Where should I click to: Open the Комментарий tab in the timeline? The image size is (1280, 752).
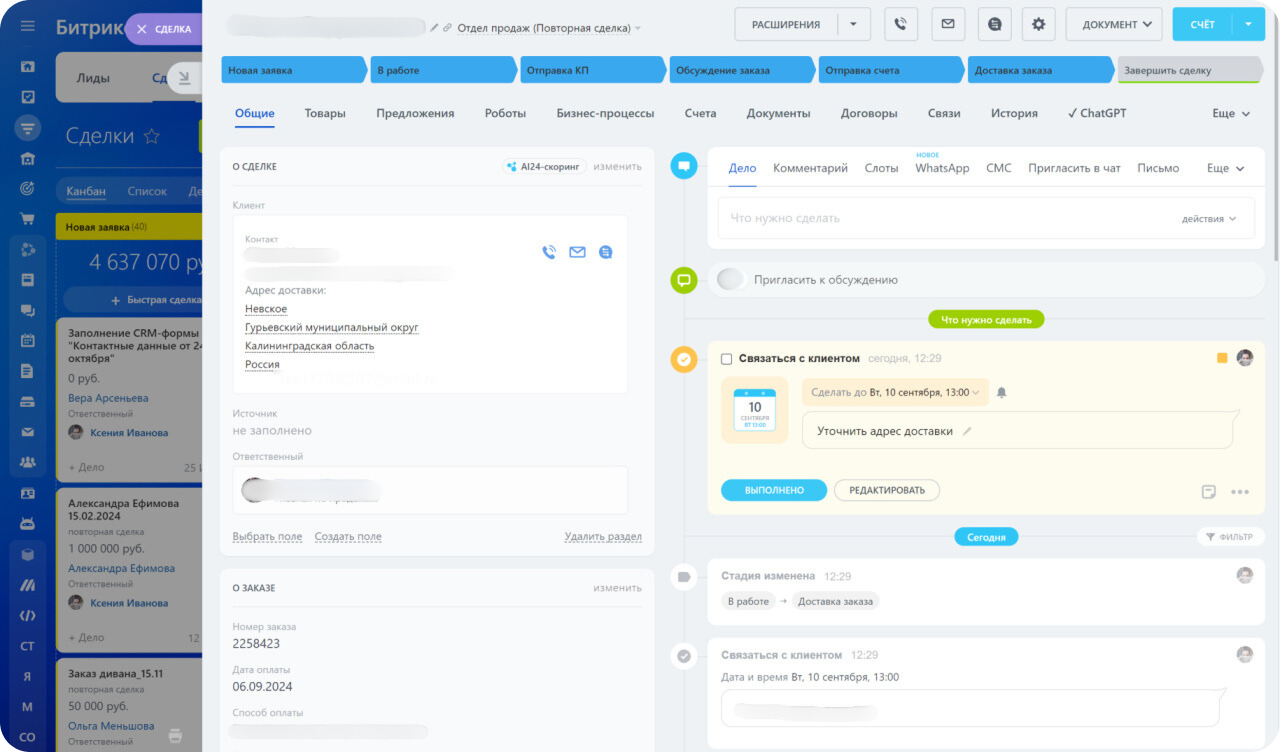coord(810,168)
